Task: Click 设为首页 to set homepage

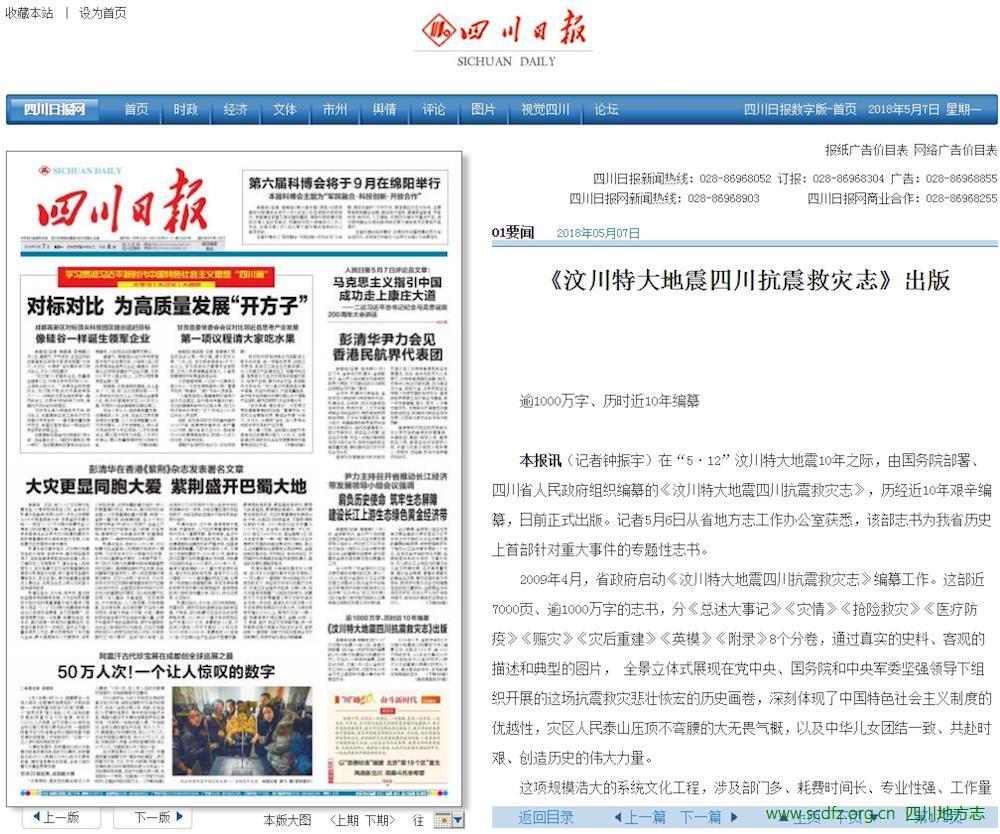Action: pos(103,13)
